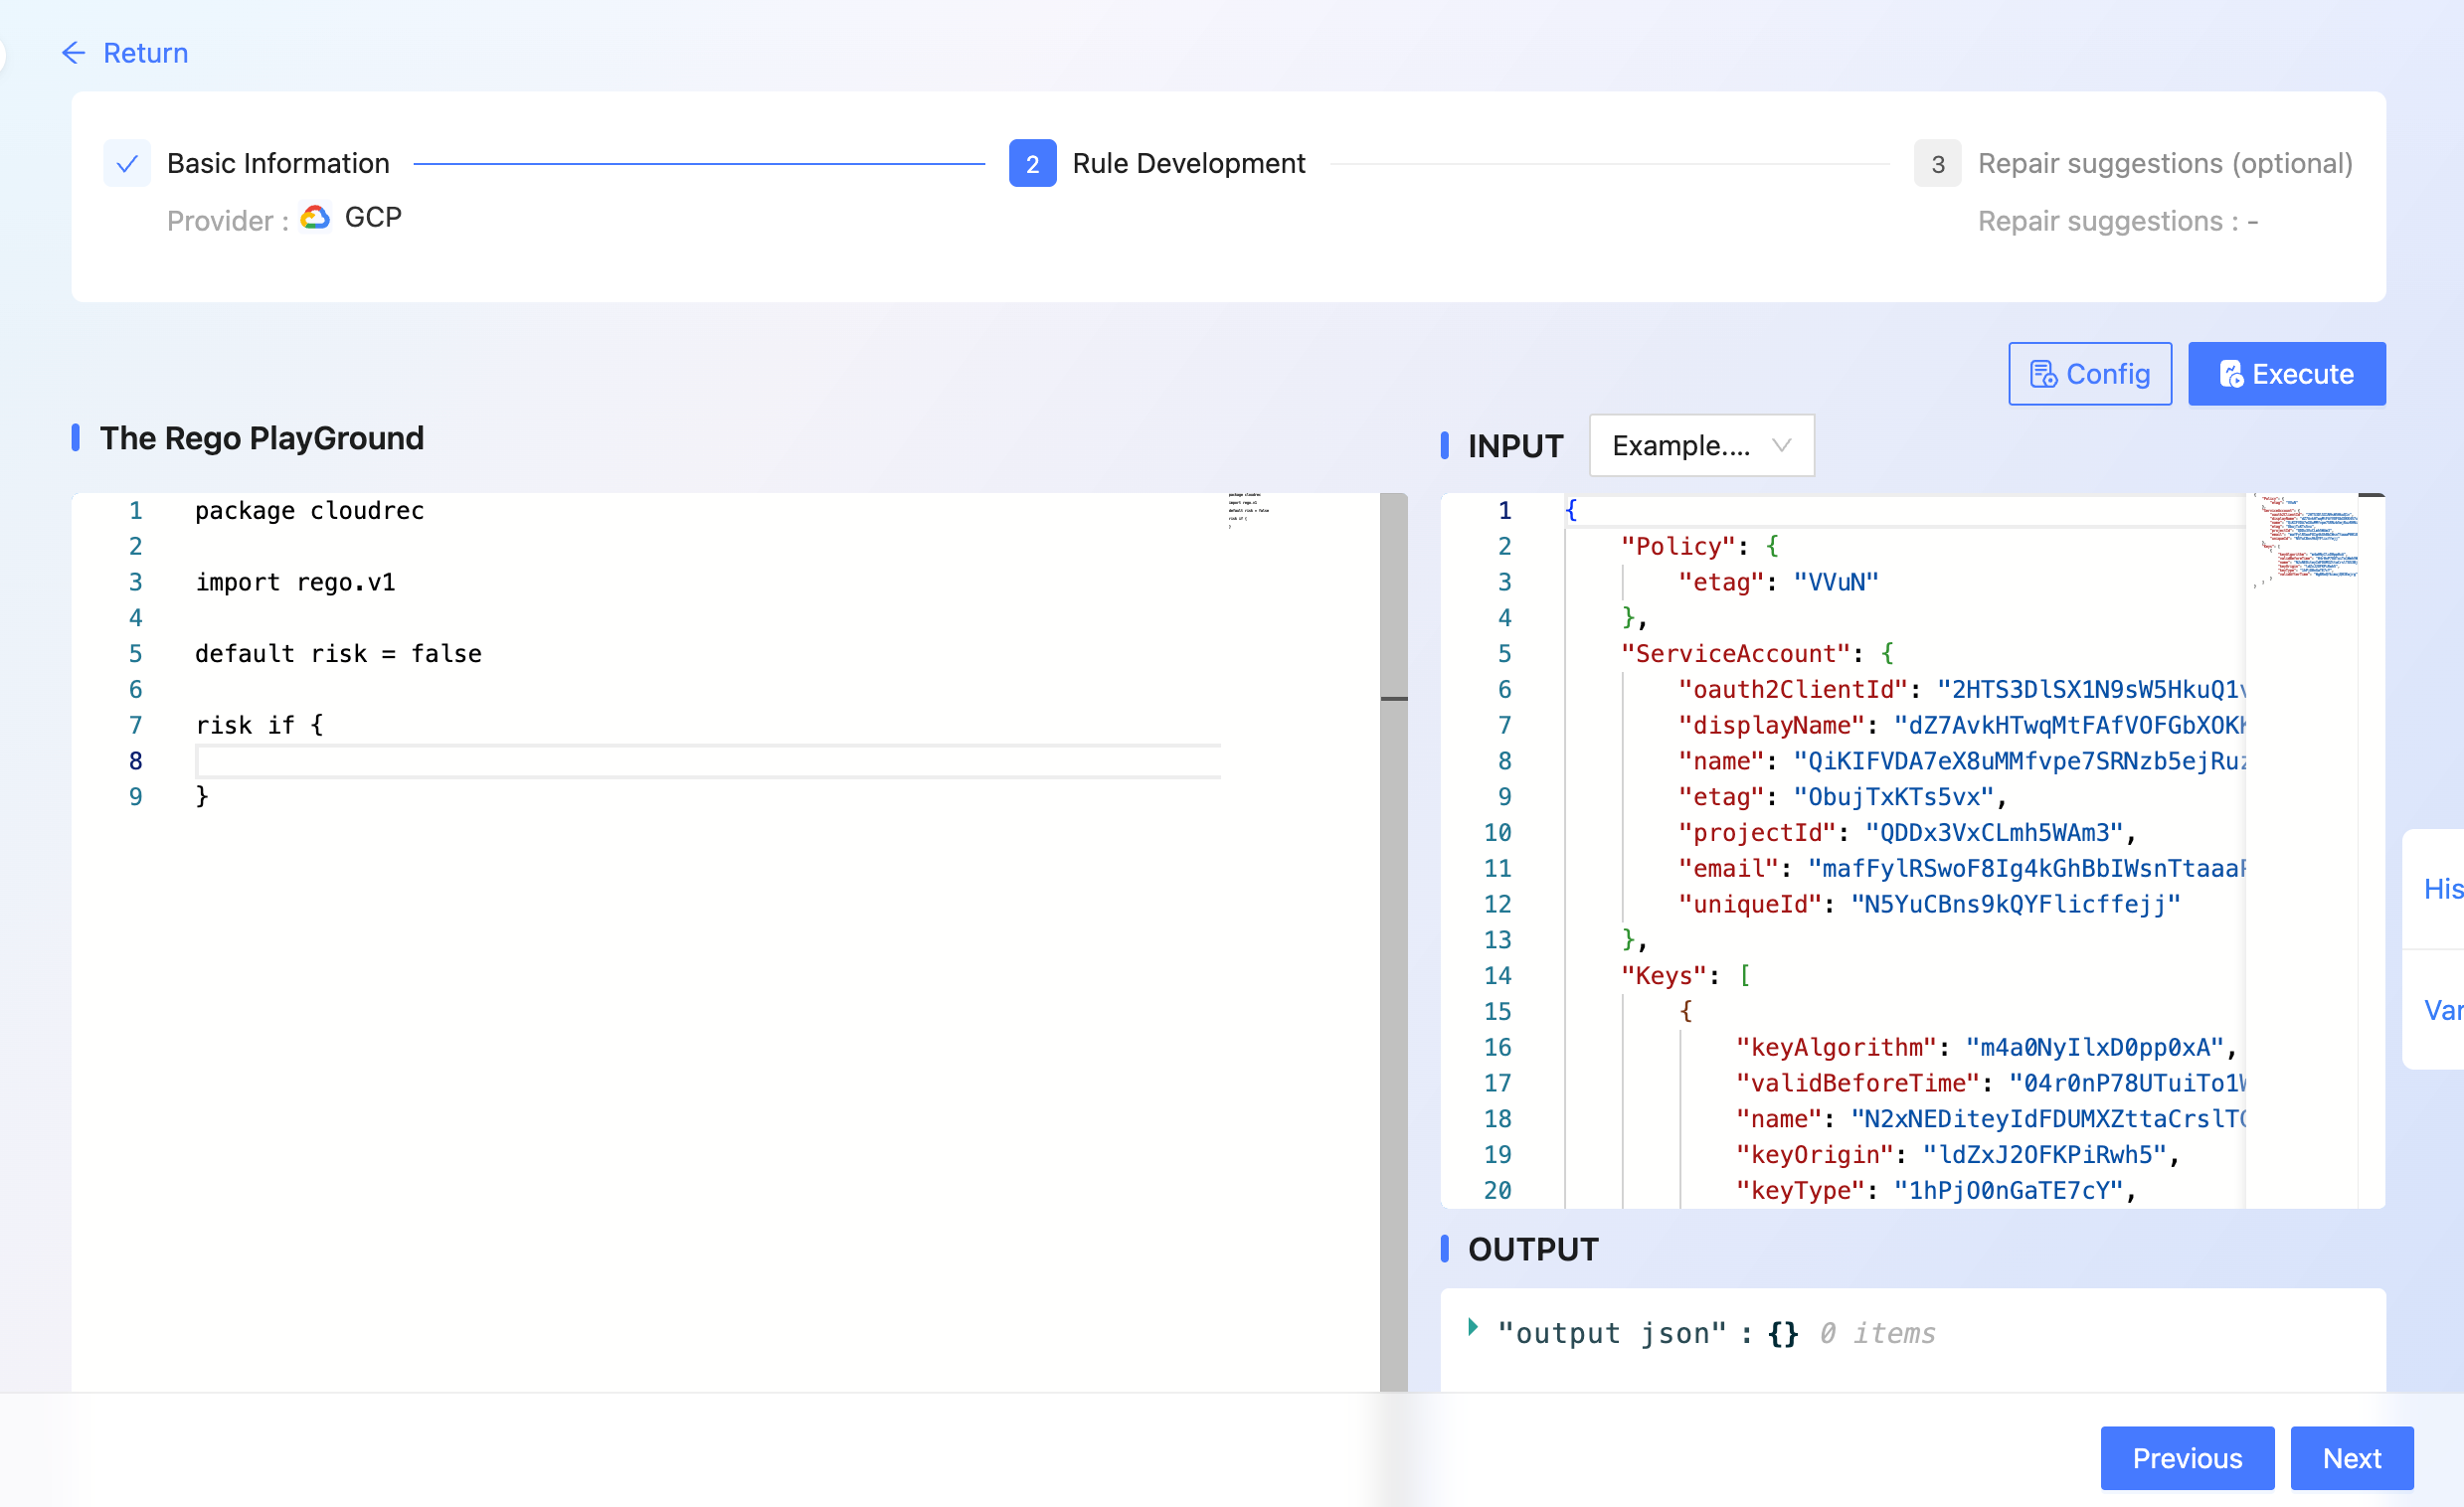Open Repair suggestions (optional) step
This screenshot has height=1507, width=2464.
click(2165, 164)
